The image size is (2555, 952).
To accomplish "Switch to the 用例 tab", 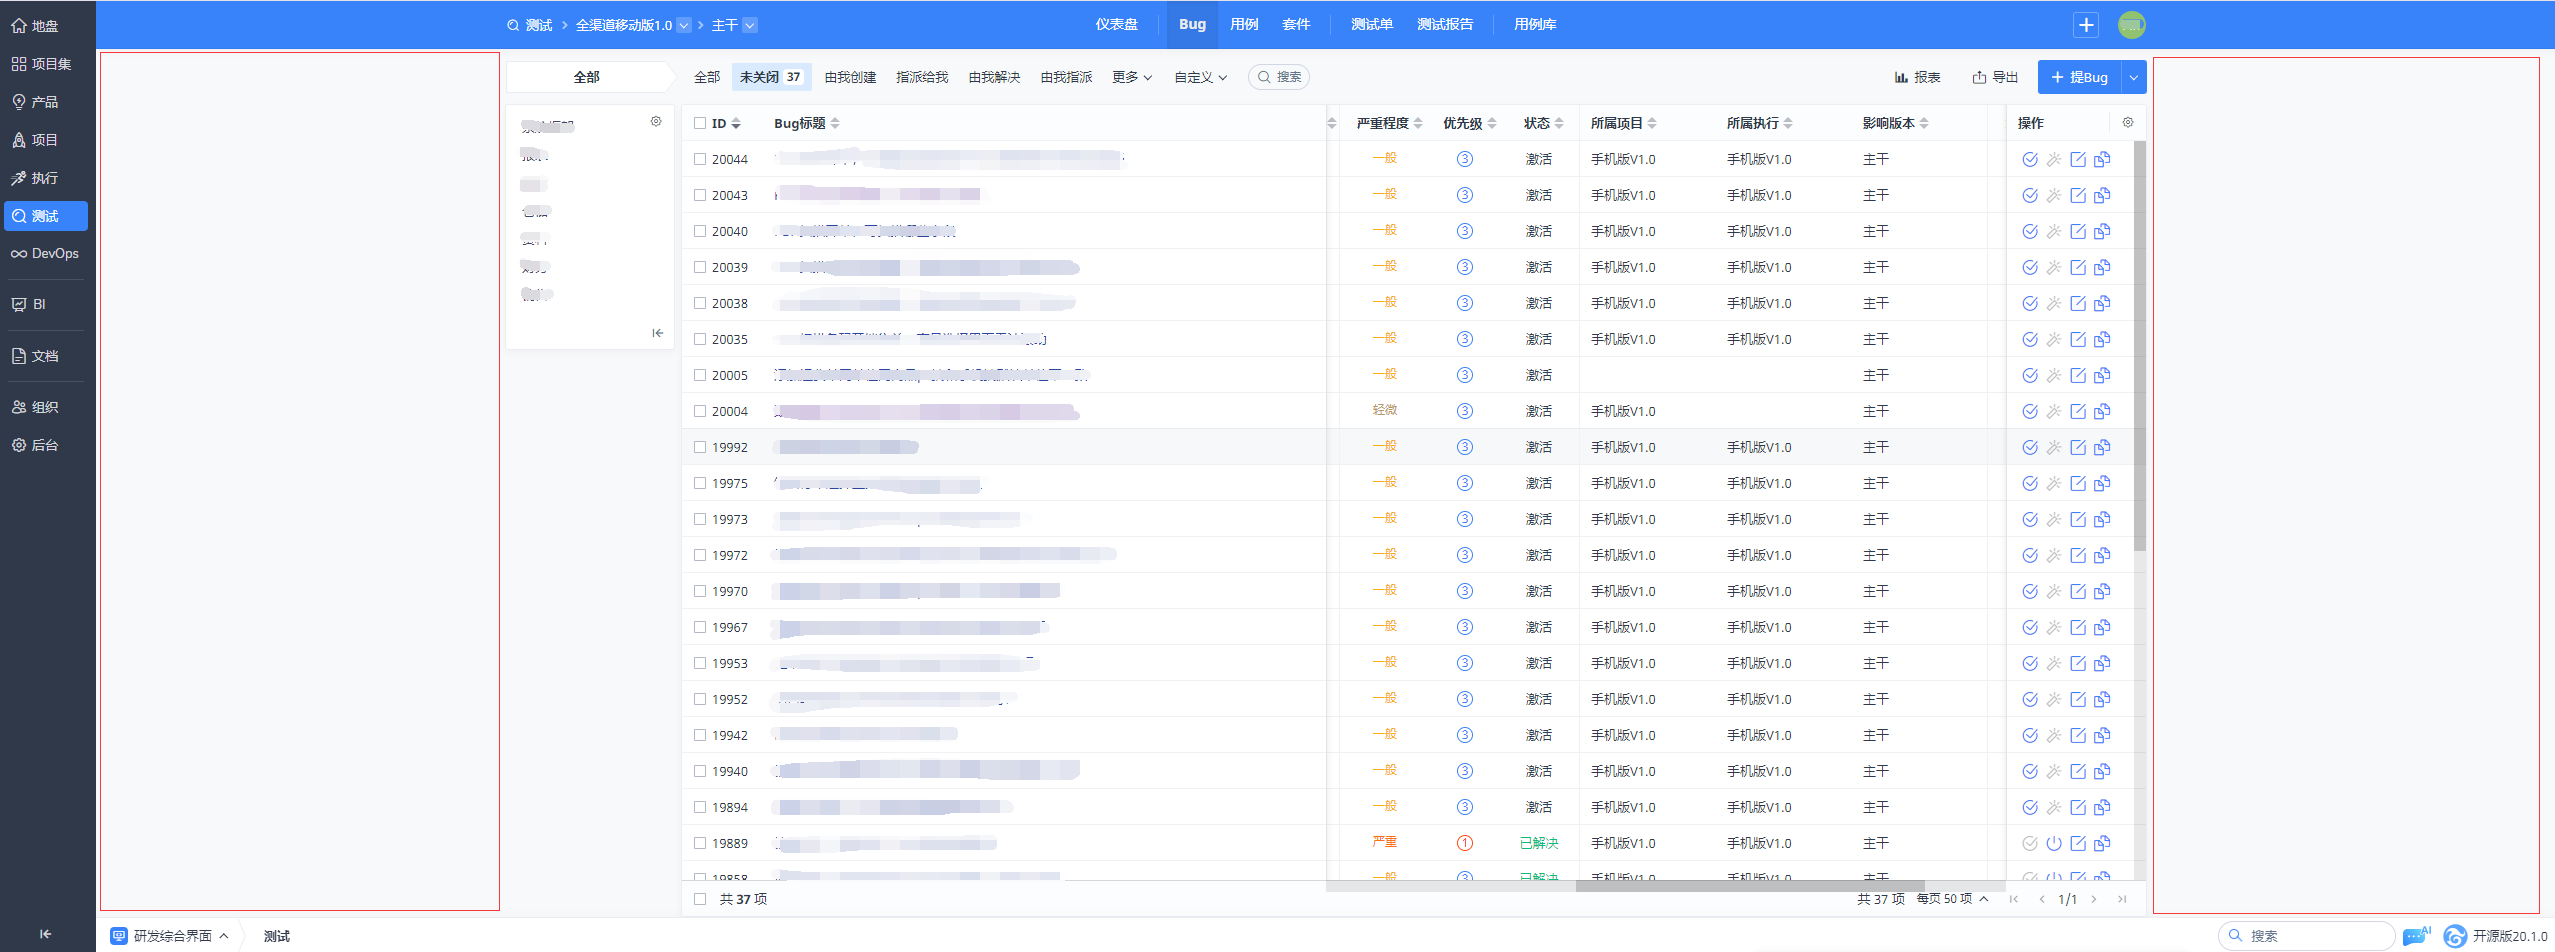I will coord(1244,25).
